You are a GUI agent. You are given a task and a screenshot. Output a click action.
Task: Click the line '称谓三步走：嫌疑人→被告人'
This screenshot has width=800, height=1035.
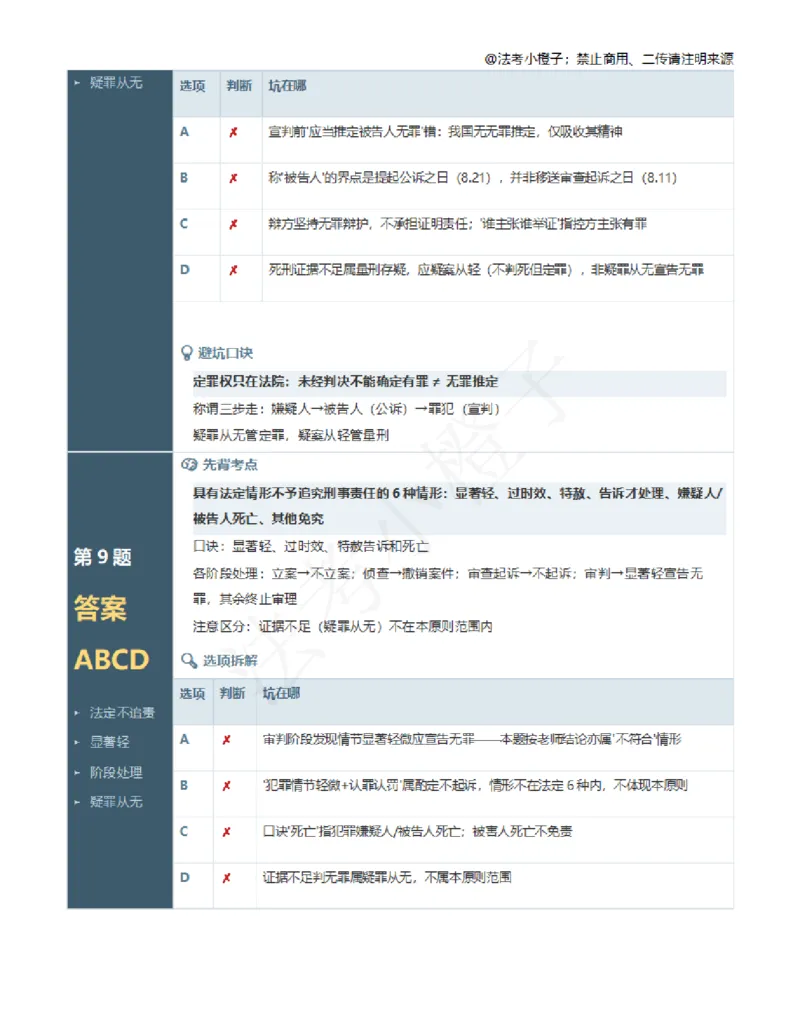(346, 409)
